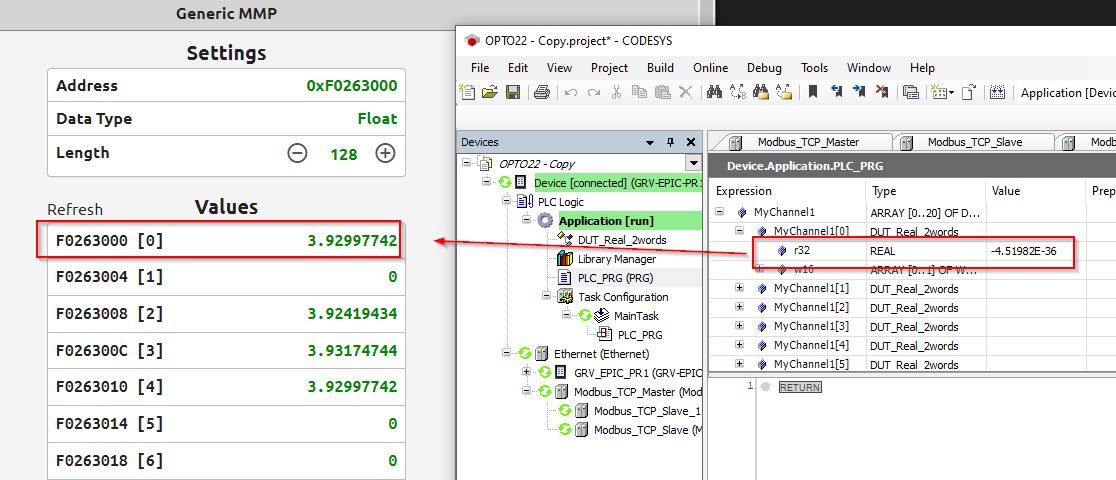Select Modbus_TCP_Slave_1 tree item
Image resolution: width=1116 pixels, height=480 pixels.
647,411
